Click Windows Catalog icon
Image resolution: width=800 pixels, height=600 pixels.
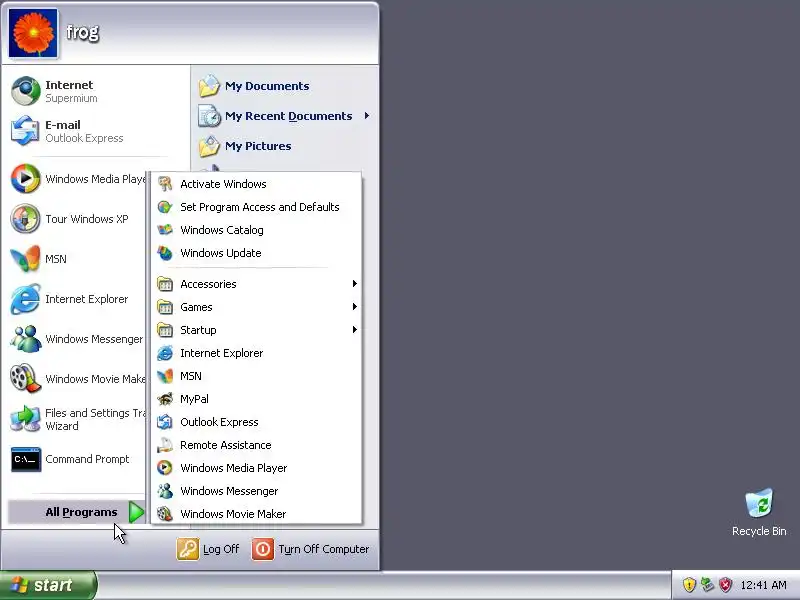click(x=165, y=230)
